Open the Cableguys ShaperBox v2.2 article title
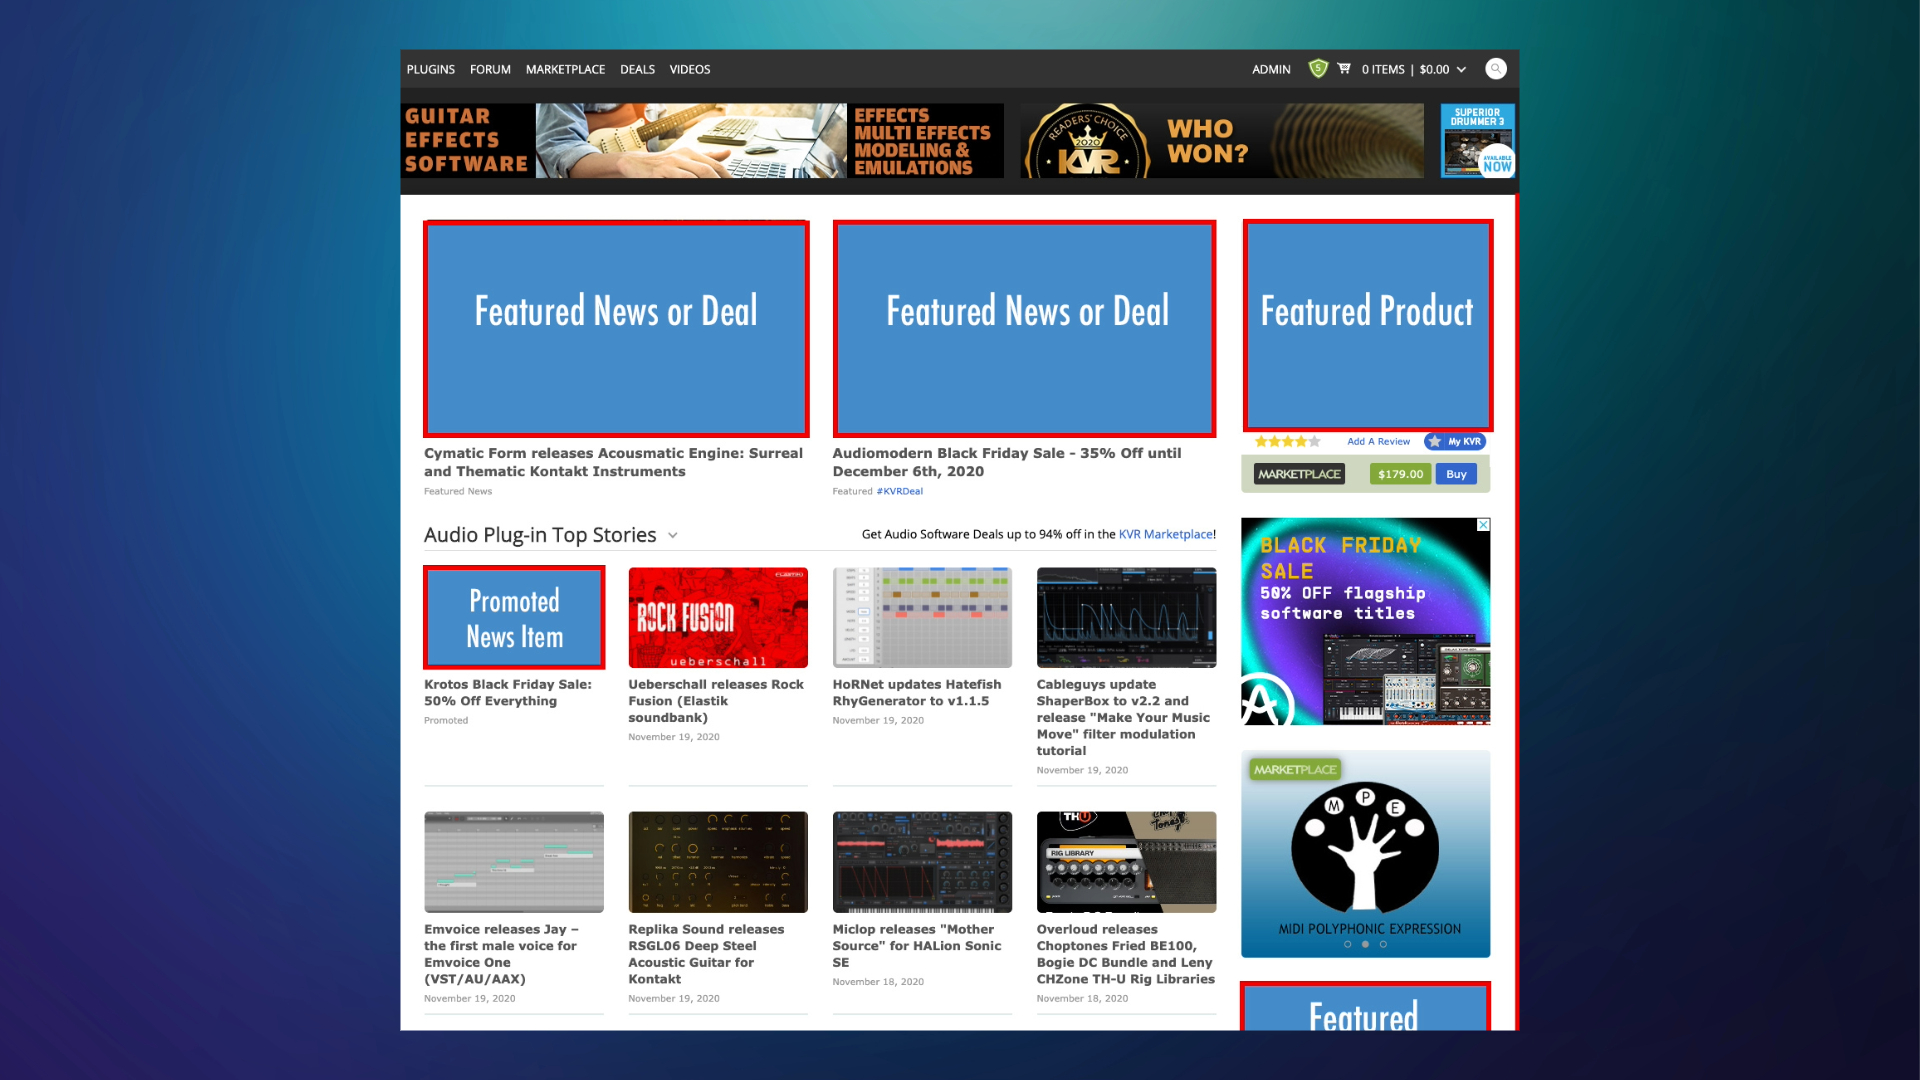 [1123, 717]
